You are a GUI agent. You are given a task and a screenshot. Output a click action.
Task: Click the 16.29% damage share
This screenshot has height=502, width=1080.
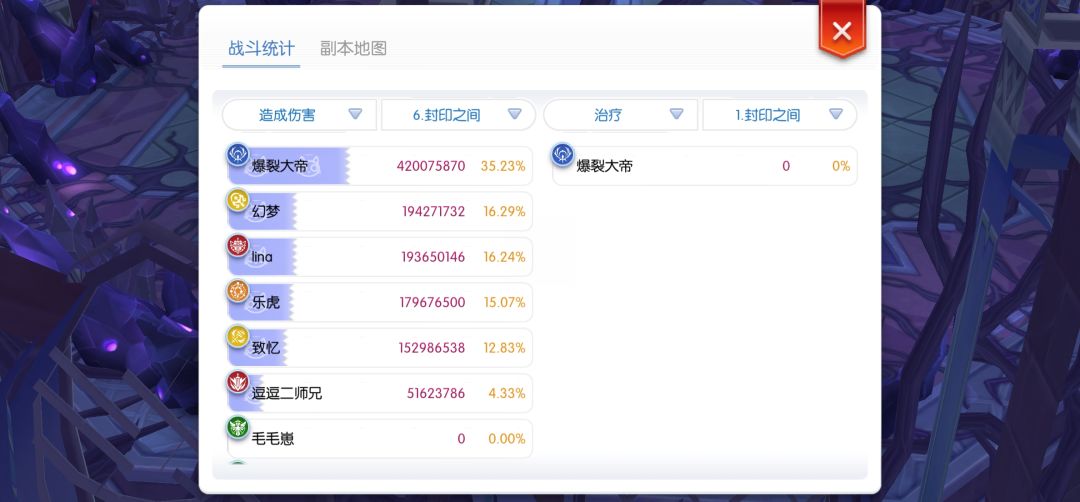[x=504, y=211]
